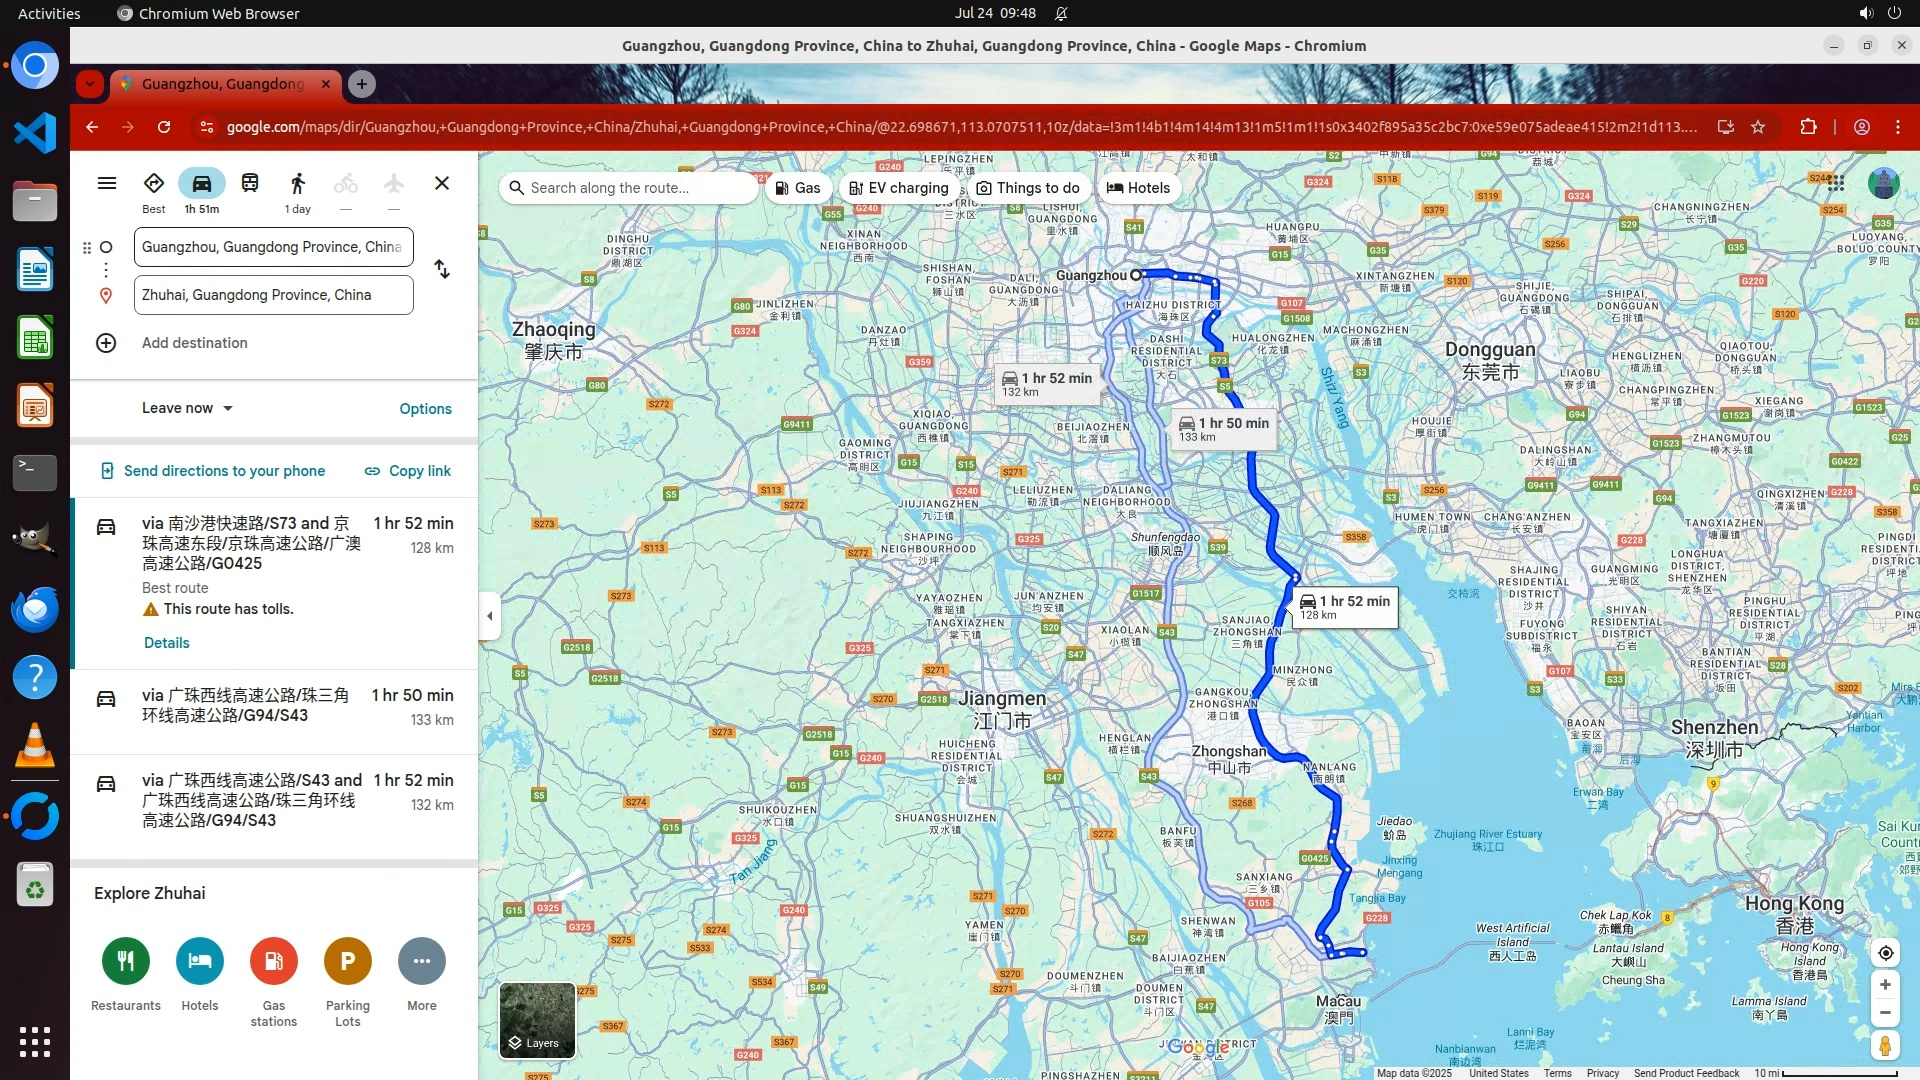Toggle the EV charging filter chip
This screenshot has height=1080, width=1920.
point(899,188)
